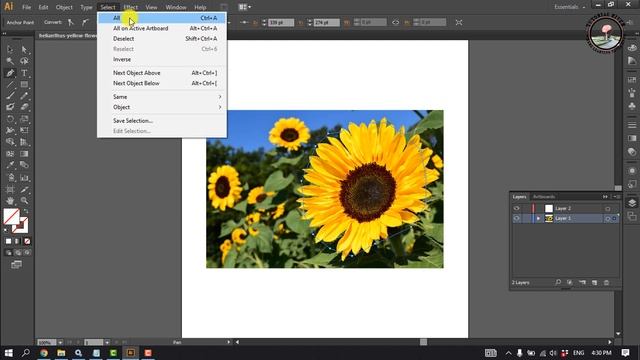Select the Artboard tool
The image size is (640, 360).
point(10,189)
